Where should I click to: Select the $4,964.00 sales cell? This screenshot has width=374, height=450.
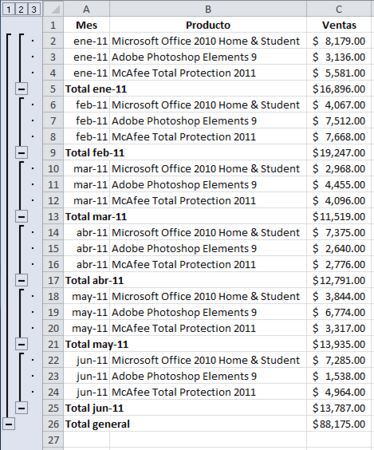(339, 392)
